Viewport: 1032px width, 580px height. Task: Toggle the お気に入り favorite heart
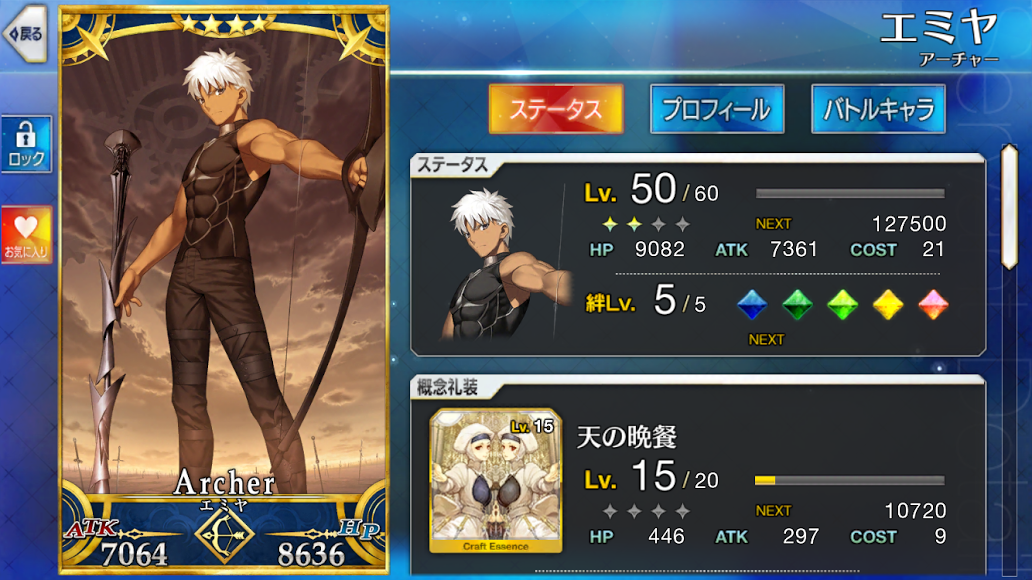click(x=26, y=234)
